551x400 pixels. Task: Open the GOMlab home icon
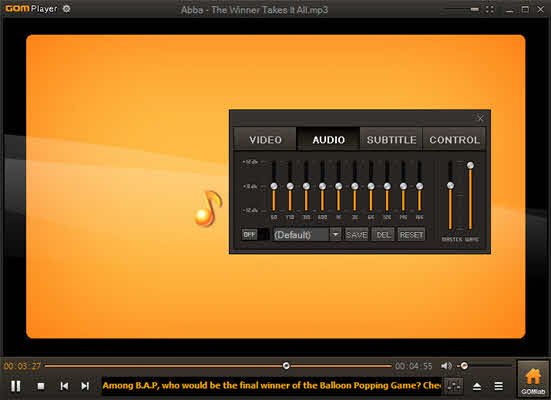(533, 380)
